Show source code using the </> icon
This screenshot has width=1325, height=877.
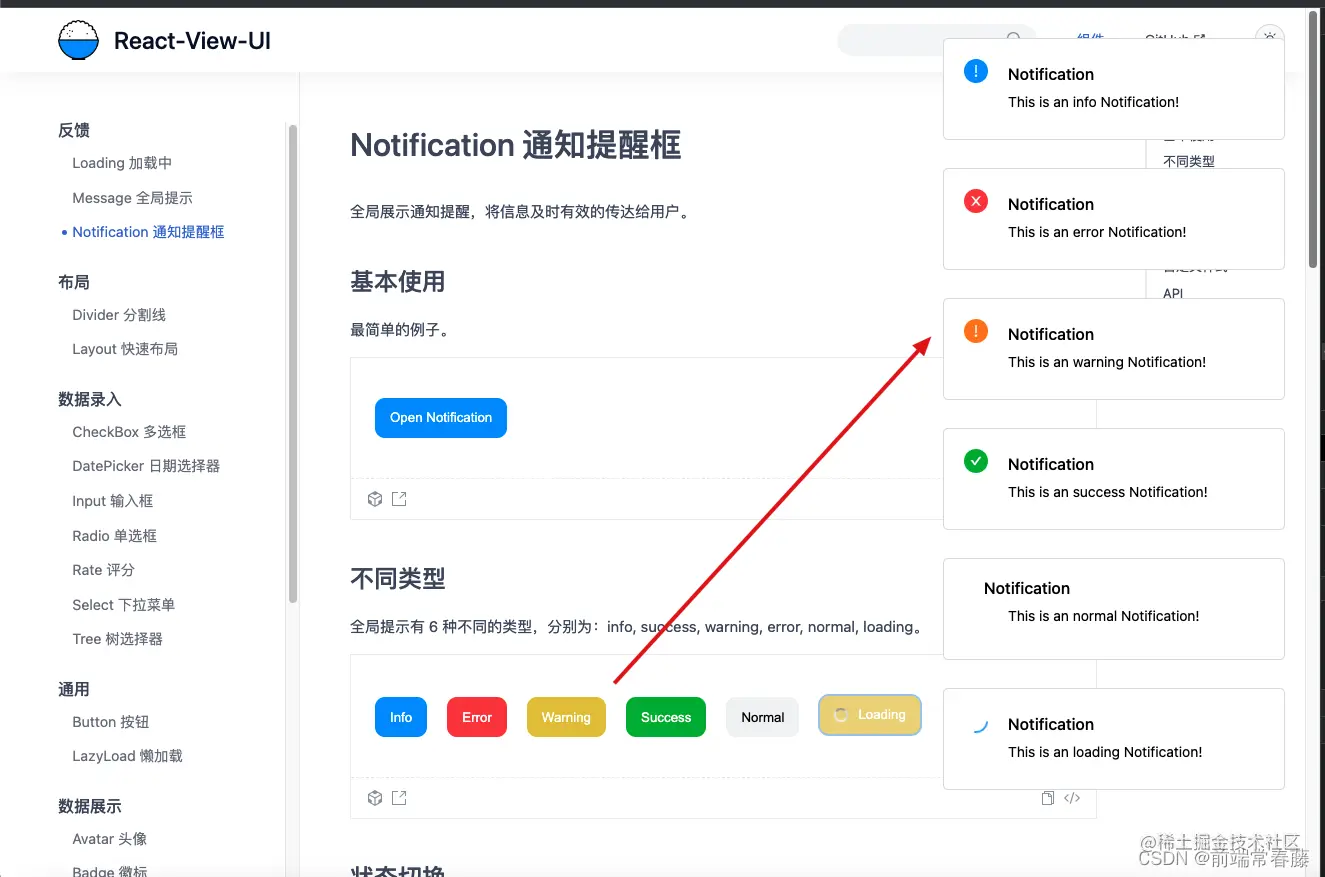pos(1071,797)
